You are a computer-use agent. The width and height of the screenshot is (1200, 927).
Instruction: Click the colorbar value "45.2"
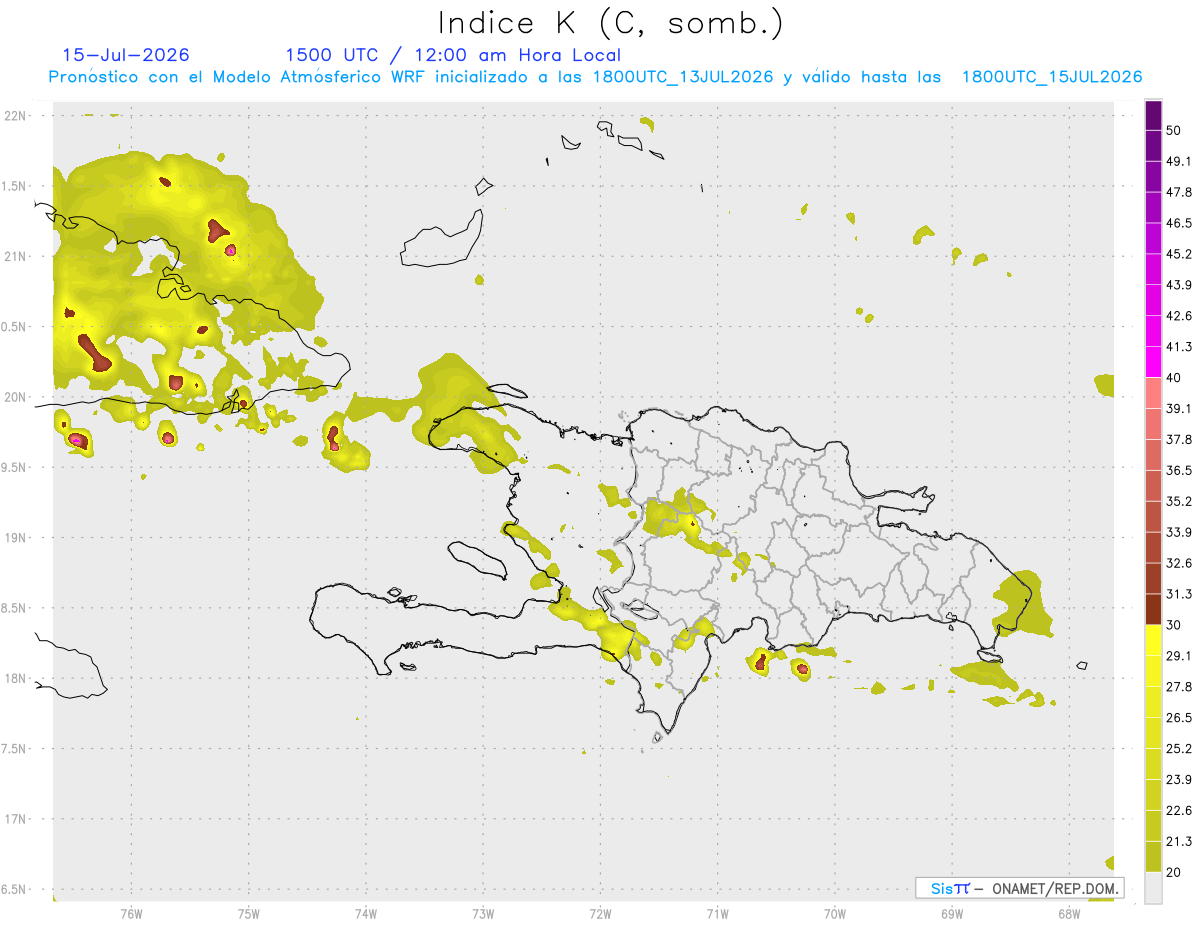pos(1179,254)
